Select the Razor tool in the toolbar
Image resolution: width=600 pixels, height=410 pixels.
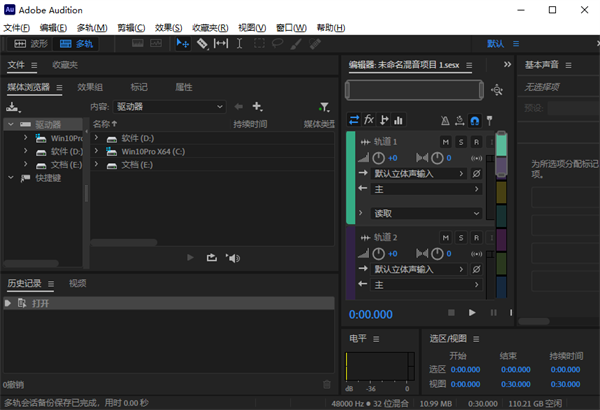point(202,44)
